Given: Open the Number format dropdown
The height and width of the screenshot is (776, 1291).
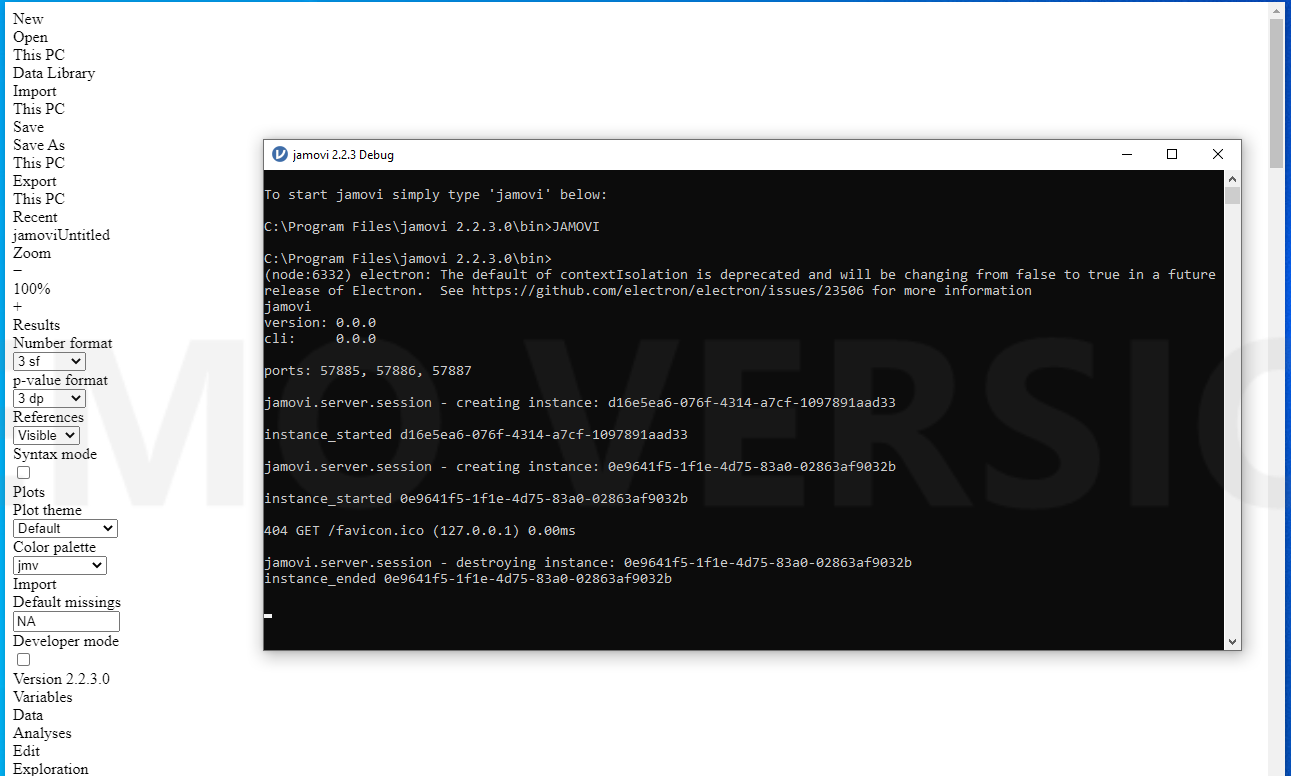Looking at the screenshot, I should (48, 361).
